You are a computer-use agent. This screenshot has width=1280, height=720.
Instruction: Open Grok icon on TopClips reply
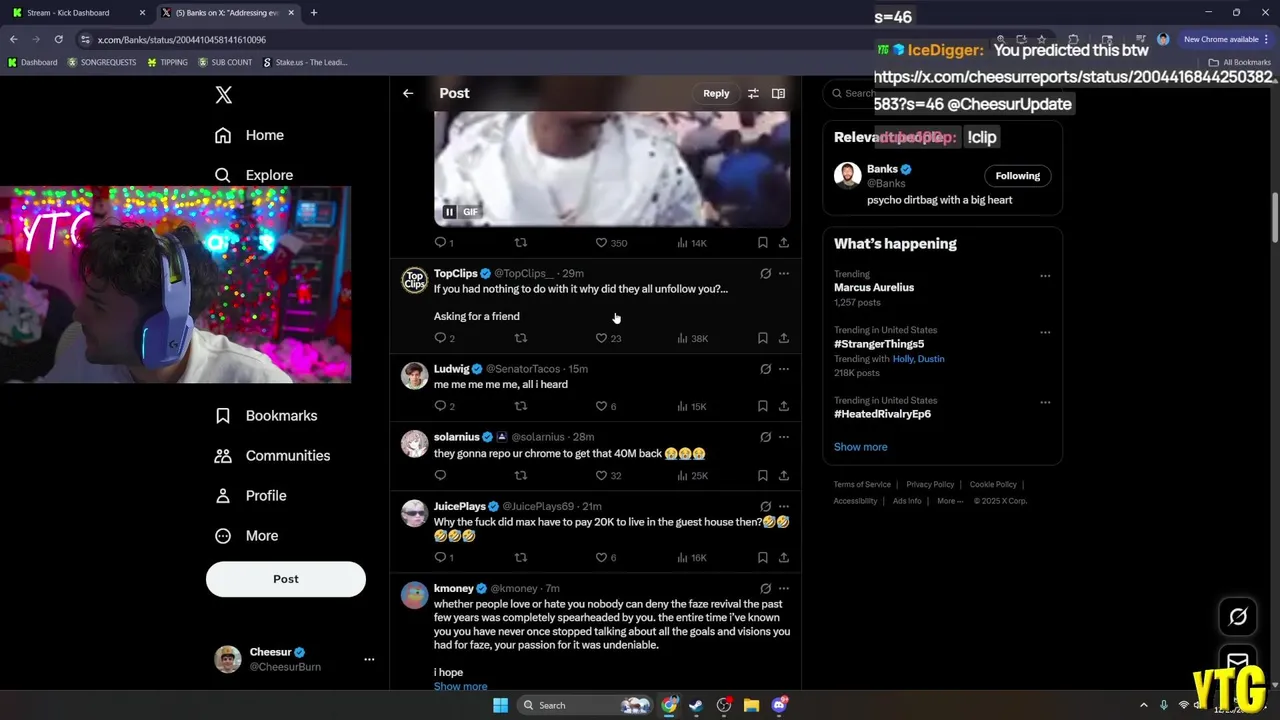pyautogui.click(x=765, y=273)
